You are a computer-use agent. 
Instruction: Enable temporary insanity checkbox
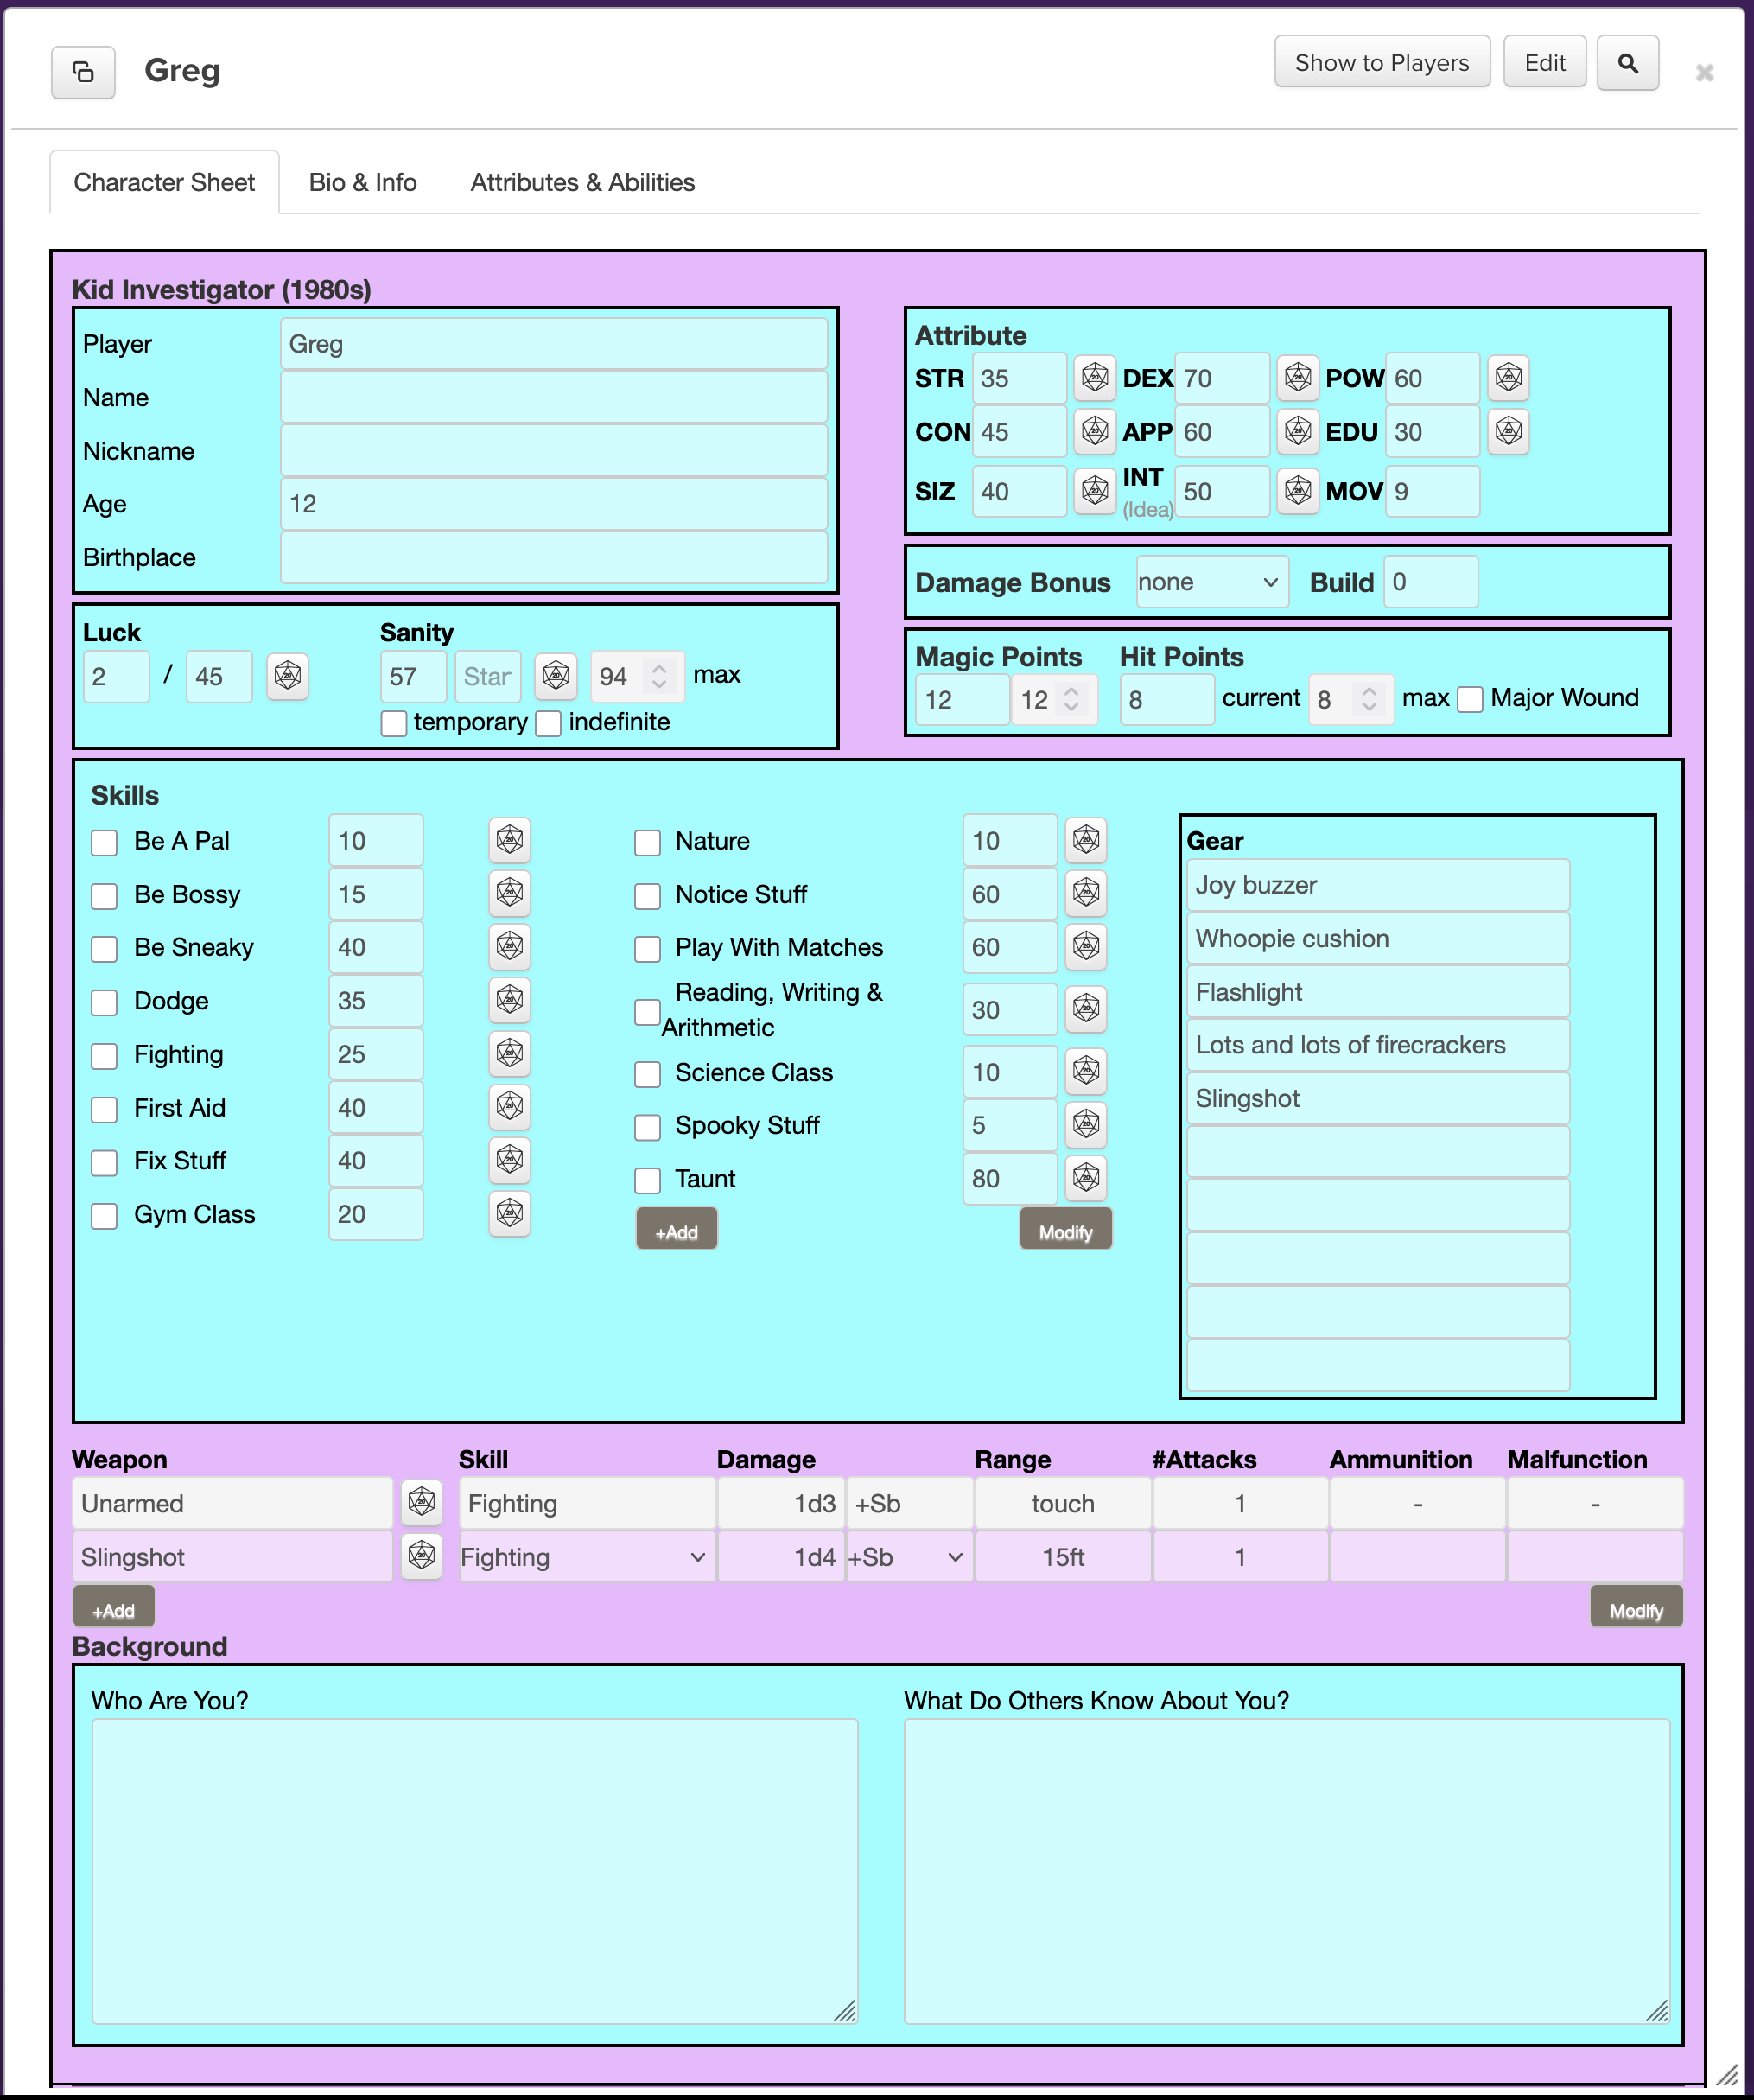(x=394, y=723)
